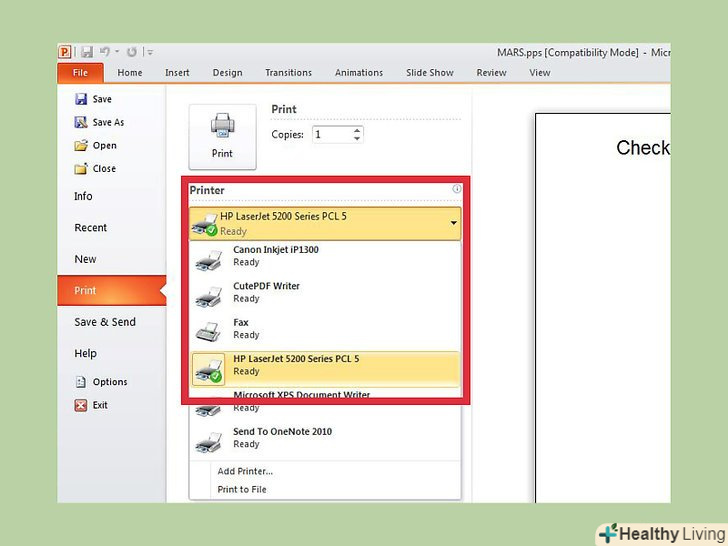Select New in the backstage menu

[85, 259]
